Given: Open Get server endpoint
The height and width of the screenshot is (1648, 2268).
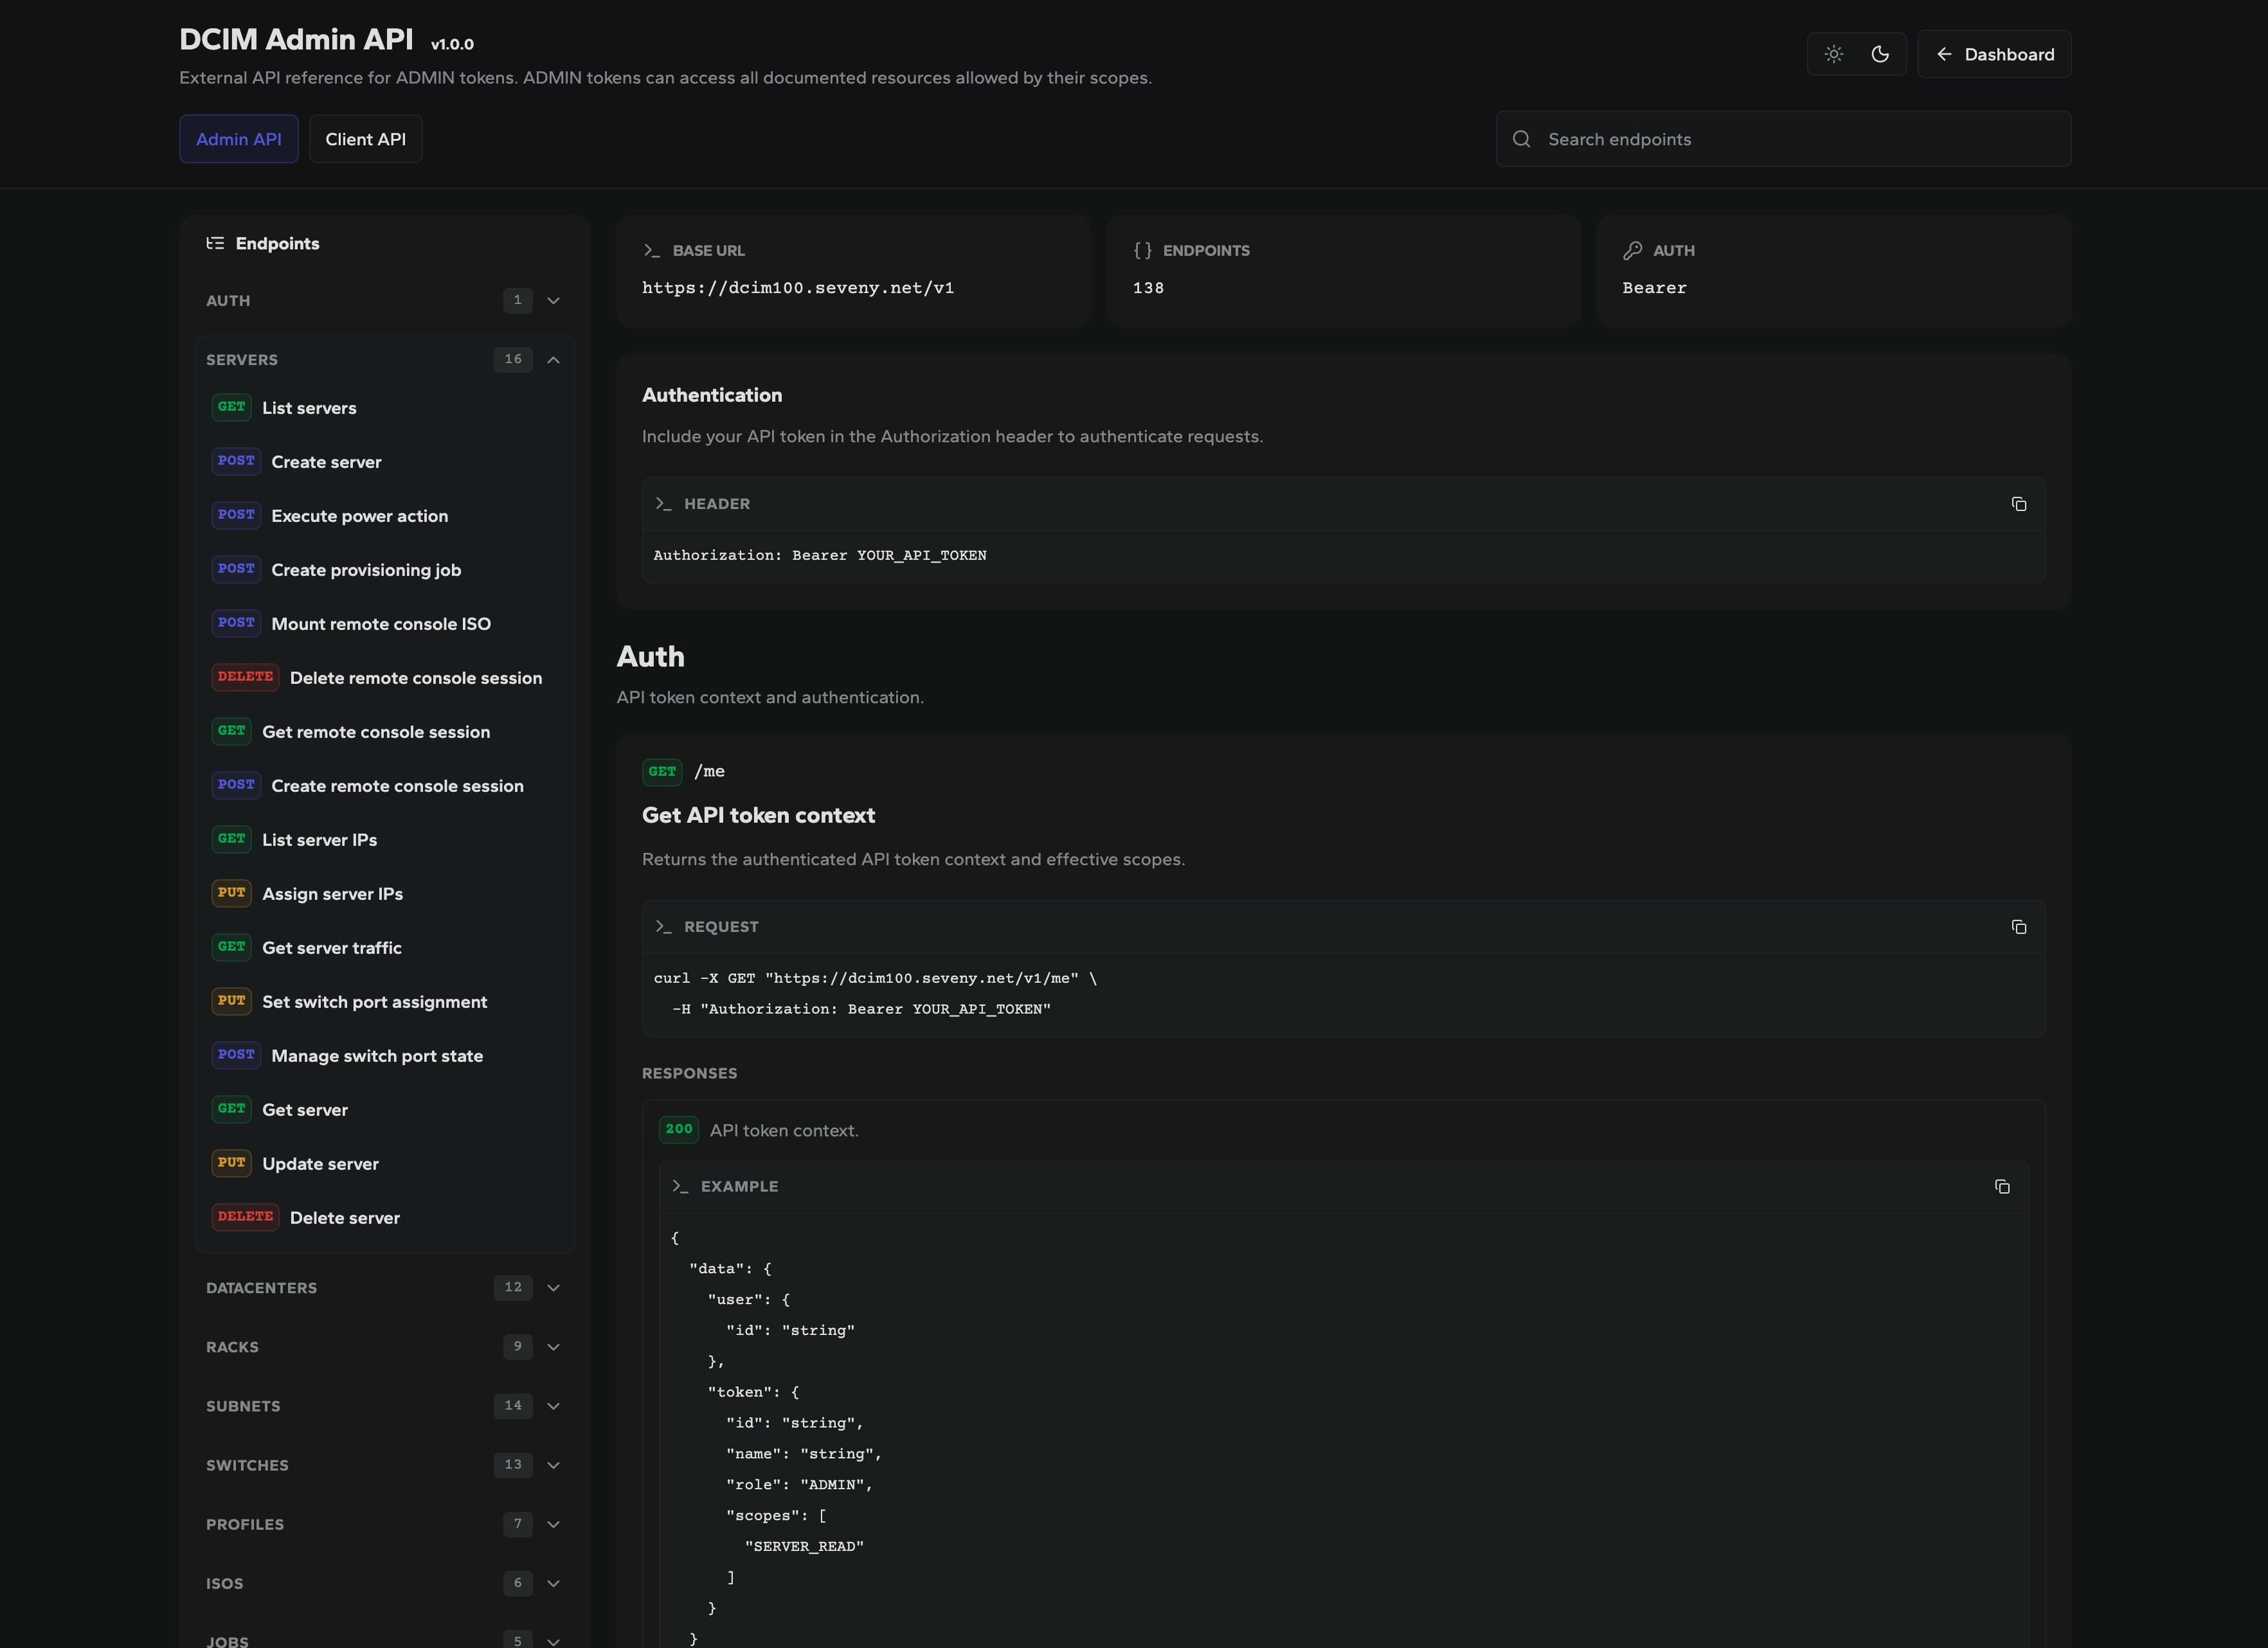Looking at the screenshot, I should (x=384, y=1110).
